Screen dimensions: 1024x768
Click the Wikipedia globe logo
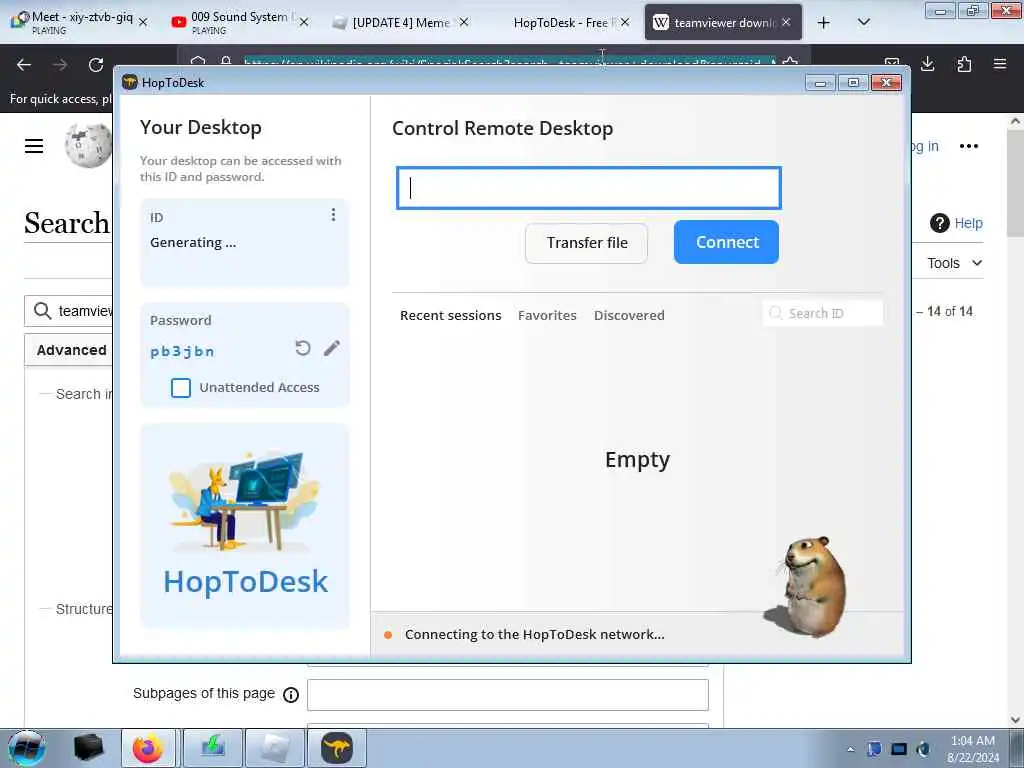[88, 146]
